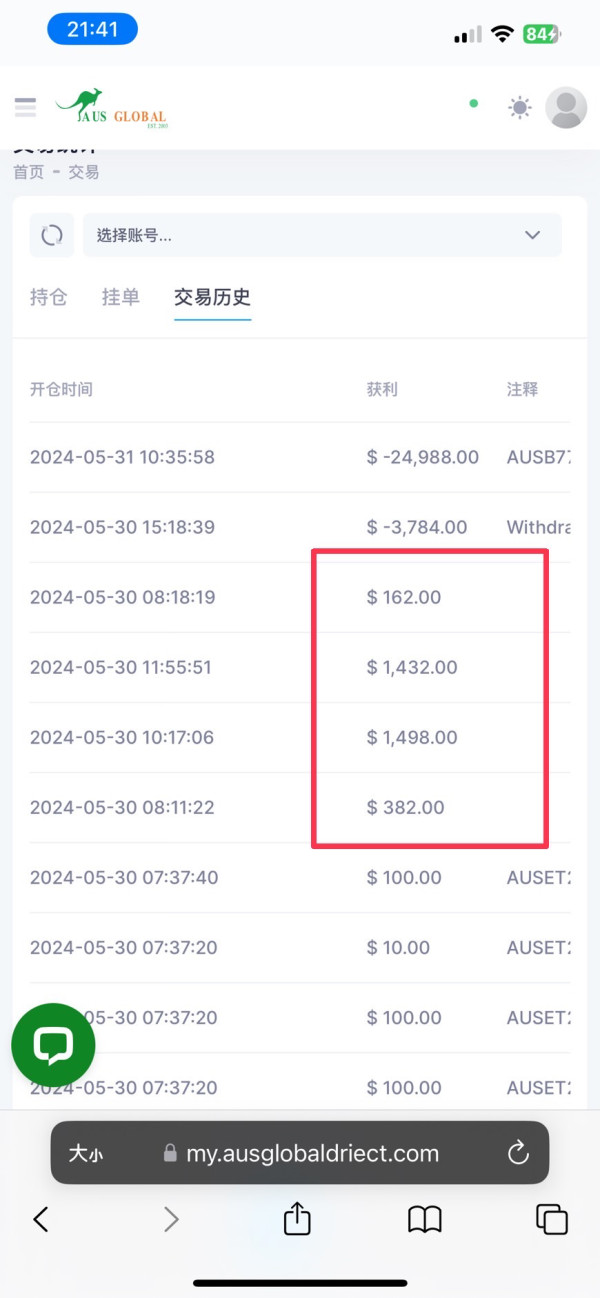Click the my.ausglobaldriect.com address field
Screen dimensions: 600x1298
[x=300, y=1153]
